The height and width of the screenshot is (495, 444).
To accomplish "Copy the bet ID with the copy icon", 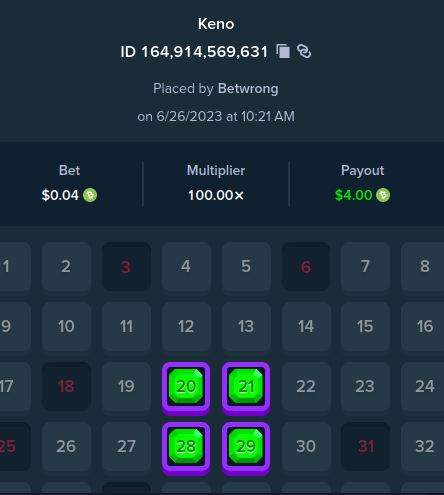I will point(283,52).
